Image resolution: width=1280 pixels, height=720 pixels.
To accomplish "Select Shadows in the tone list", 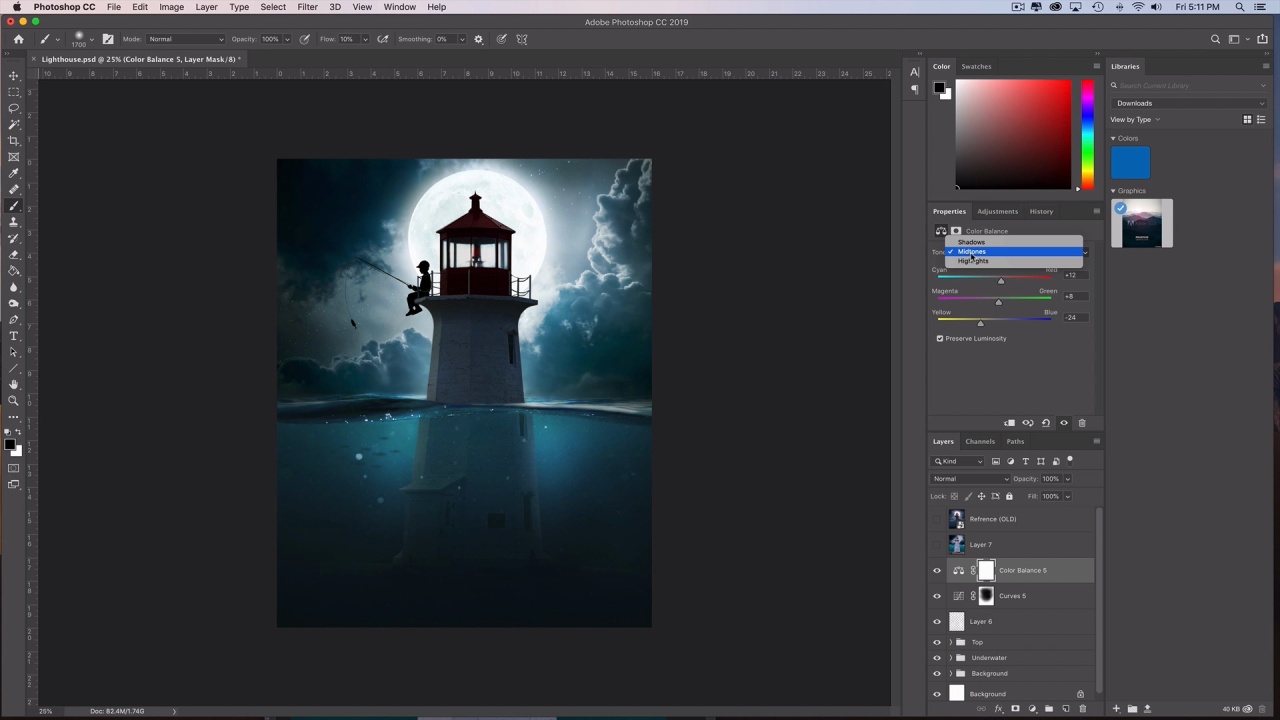I will click(x=971, y=242).
